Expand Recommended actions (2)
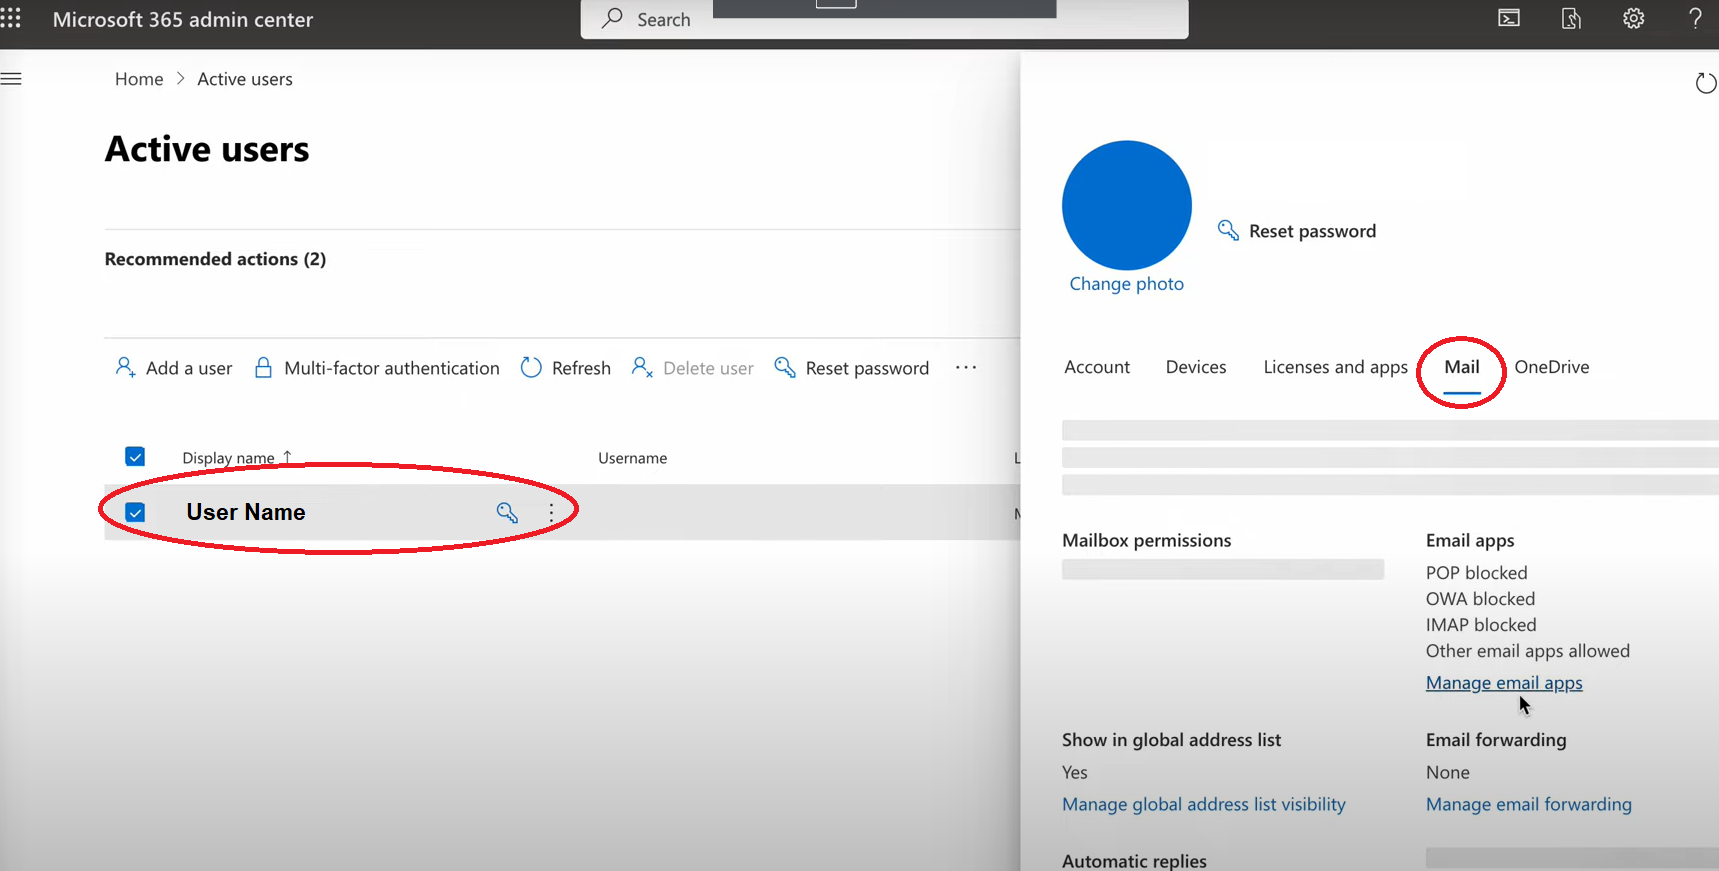This screenshot has height=871, width=1719. [215, 259]
